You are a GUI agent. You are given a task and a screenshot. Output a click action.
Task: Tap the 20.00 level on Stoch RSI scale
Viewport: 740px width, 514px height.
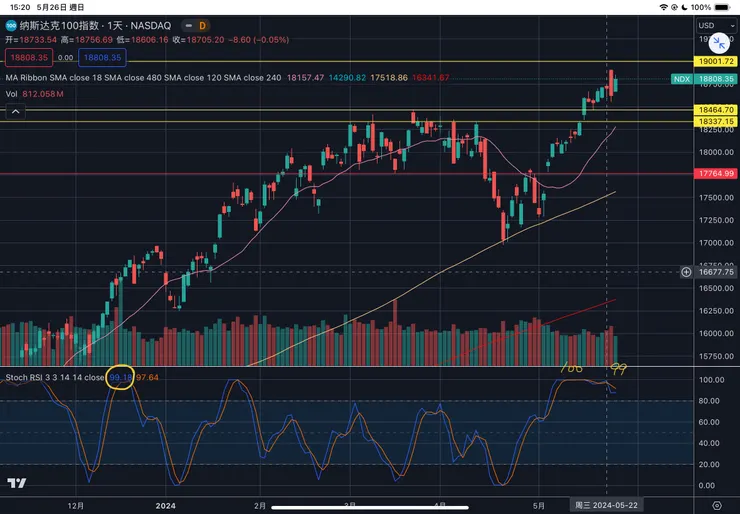click(x=709, y=464)
